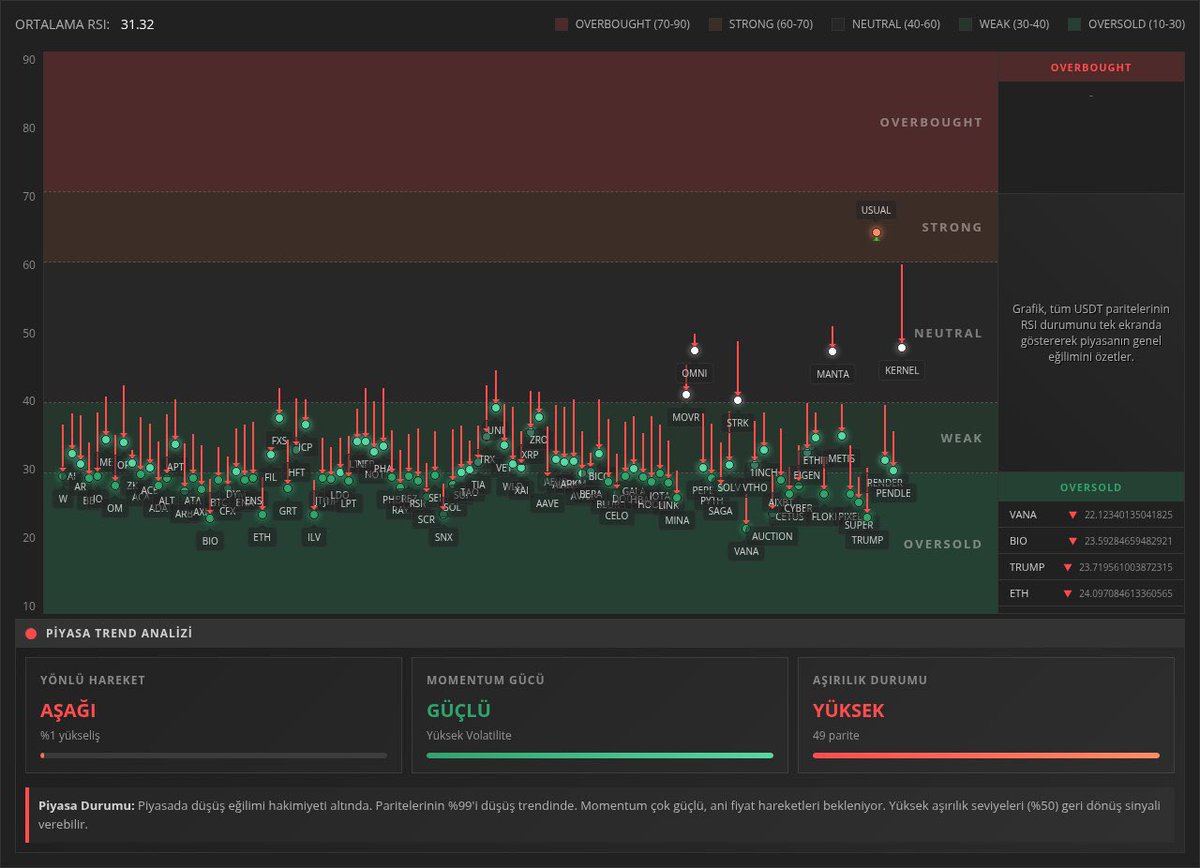The height and width of the screenshot is (868, 1200).
Task: Click the Momentum Gücü green progress bar
Action: pyautogui.click(x=600, y=755)
